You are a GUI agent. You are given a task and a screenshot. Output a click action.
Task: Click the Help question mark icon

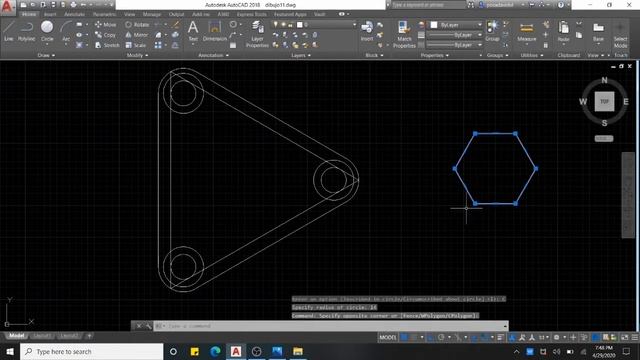[561, 5]
